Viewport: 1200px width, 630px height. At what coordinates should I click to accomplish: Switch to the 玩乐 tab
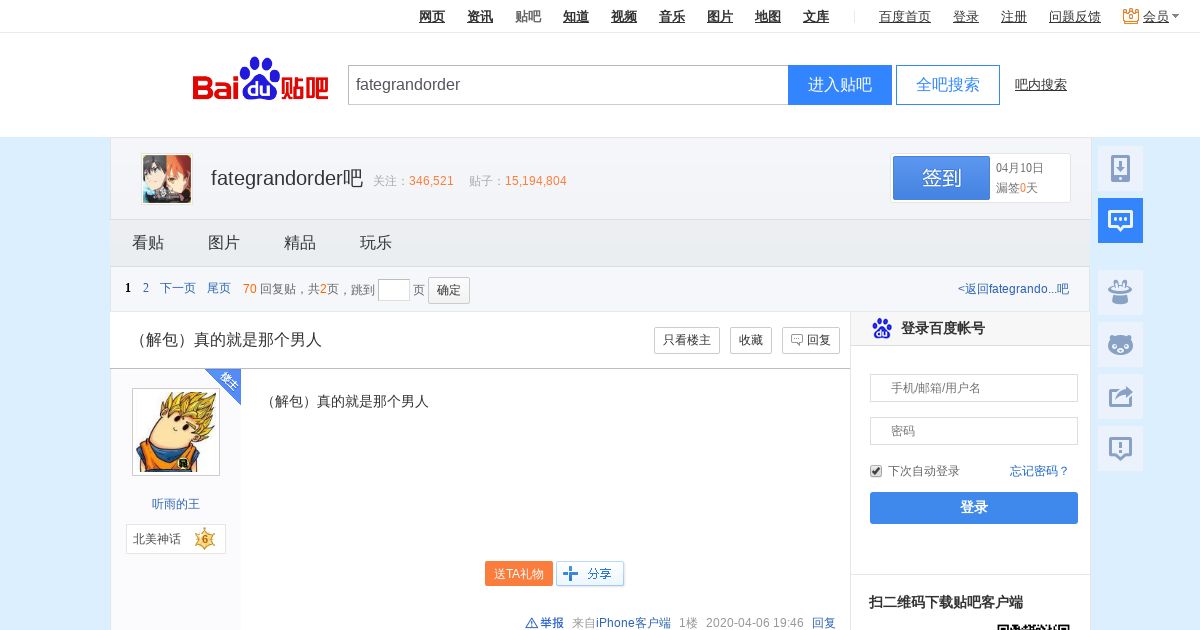[376, 243]
